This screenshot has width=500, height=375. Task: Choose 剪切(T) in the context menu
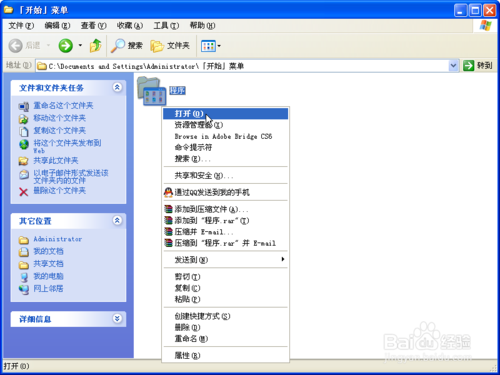point(226,277)
